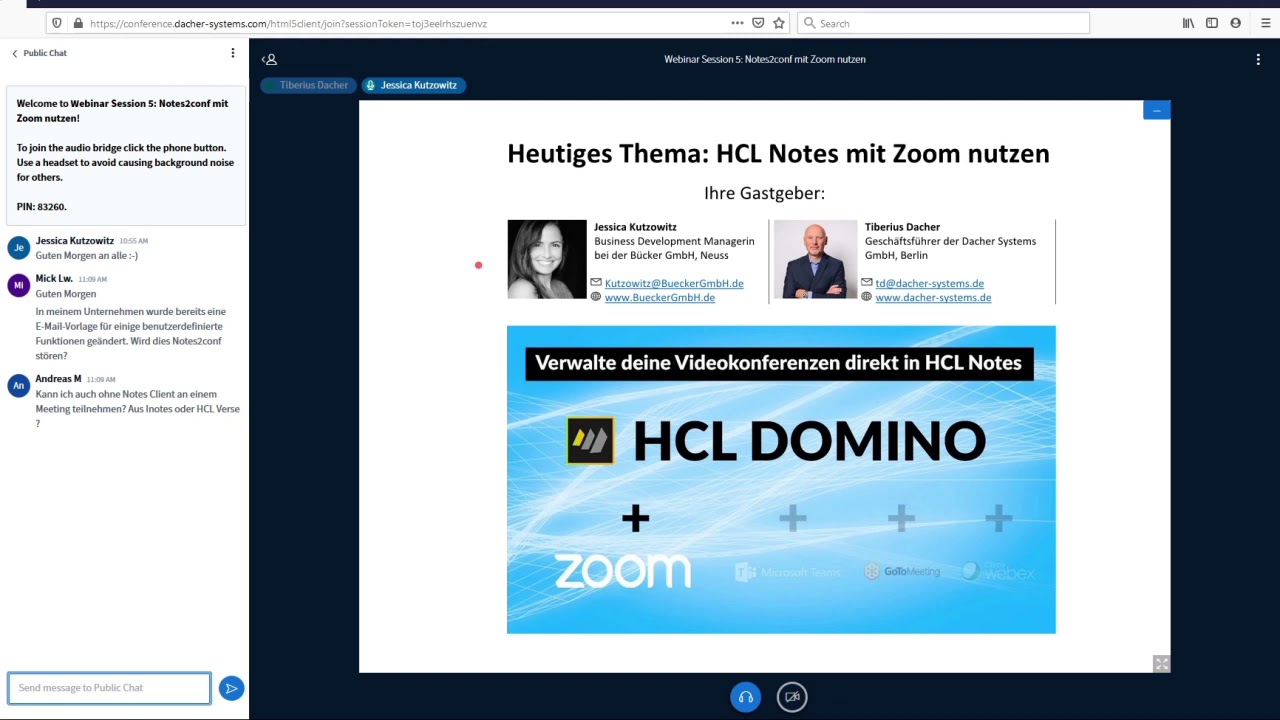Focus the browser Search box
Image resolution: width=1280 pixels, height=720 pixels.
coord(943,23)
